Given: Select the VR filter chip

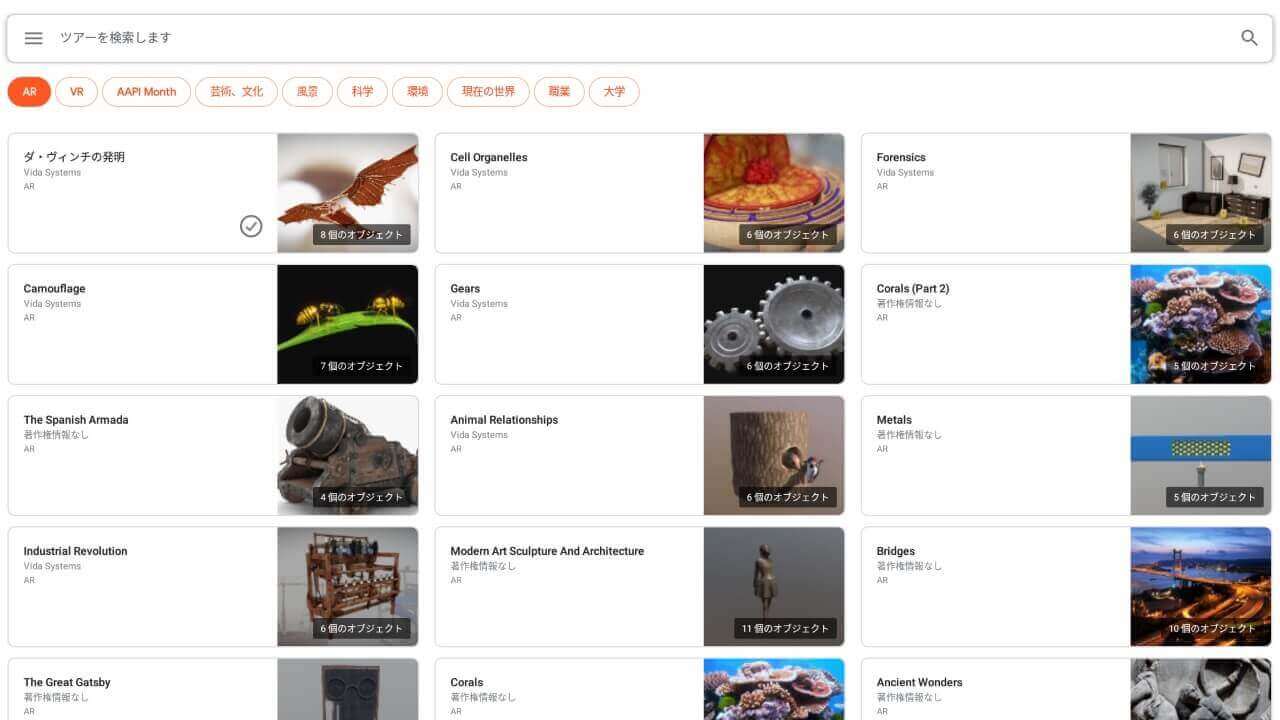Looking at the screenshot, I should (x=76, y=92).
